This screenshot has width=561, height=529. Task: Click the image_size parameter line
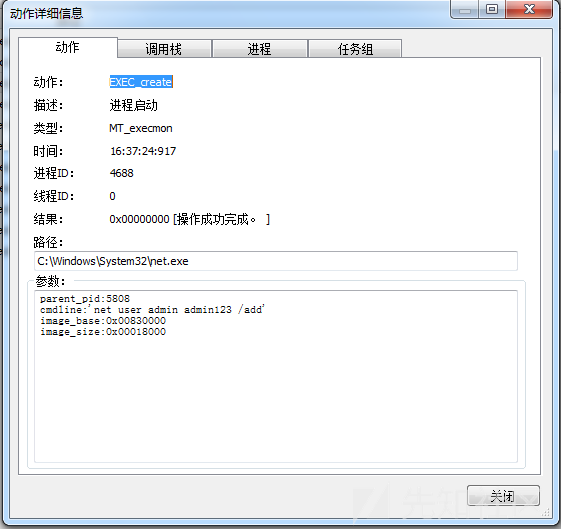pyautogui.click(x=103, y=332)
